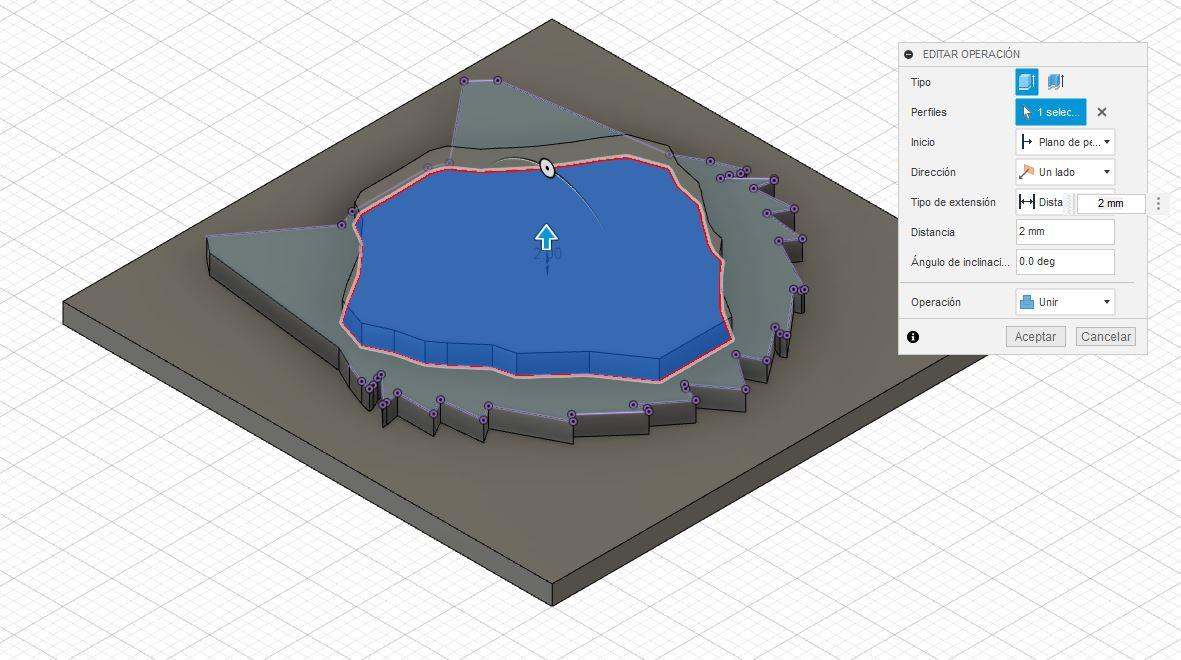Open the Dirección 'Un lado' dropdown
This screenshot has width=1181, height=660.
pos(1065,172)
